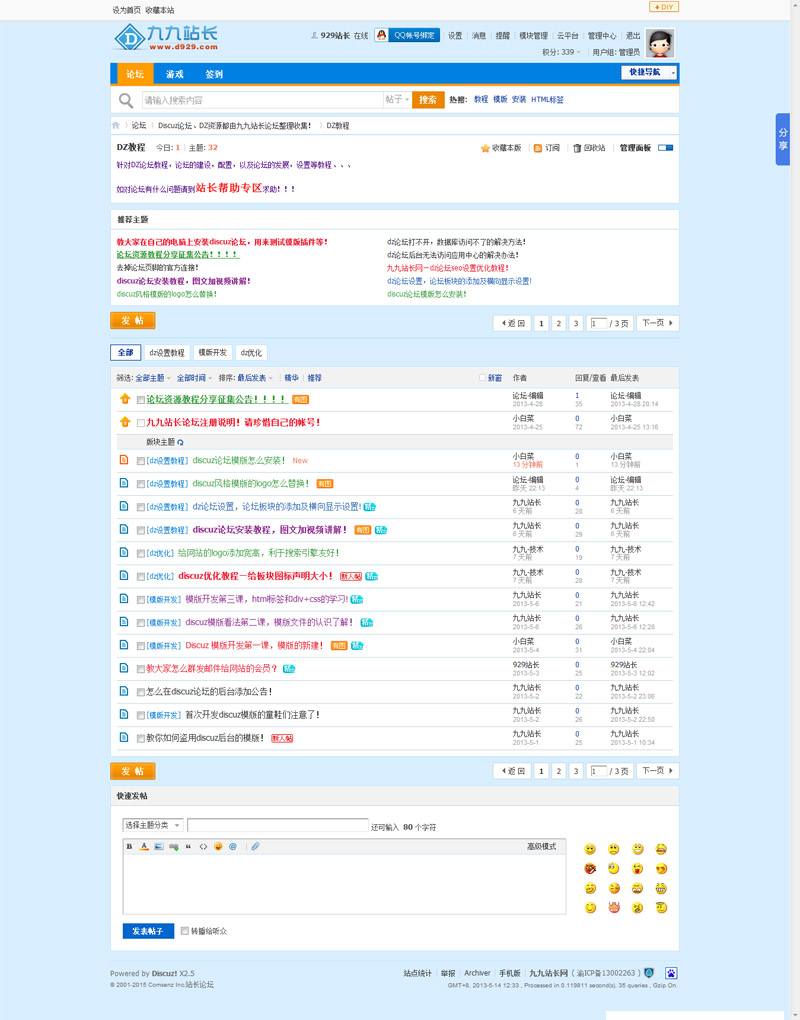Open 高级模式 in quick post editor
Viewport: 800px width, 1020px height.
point(541,846)
